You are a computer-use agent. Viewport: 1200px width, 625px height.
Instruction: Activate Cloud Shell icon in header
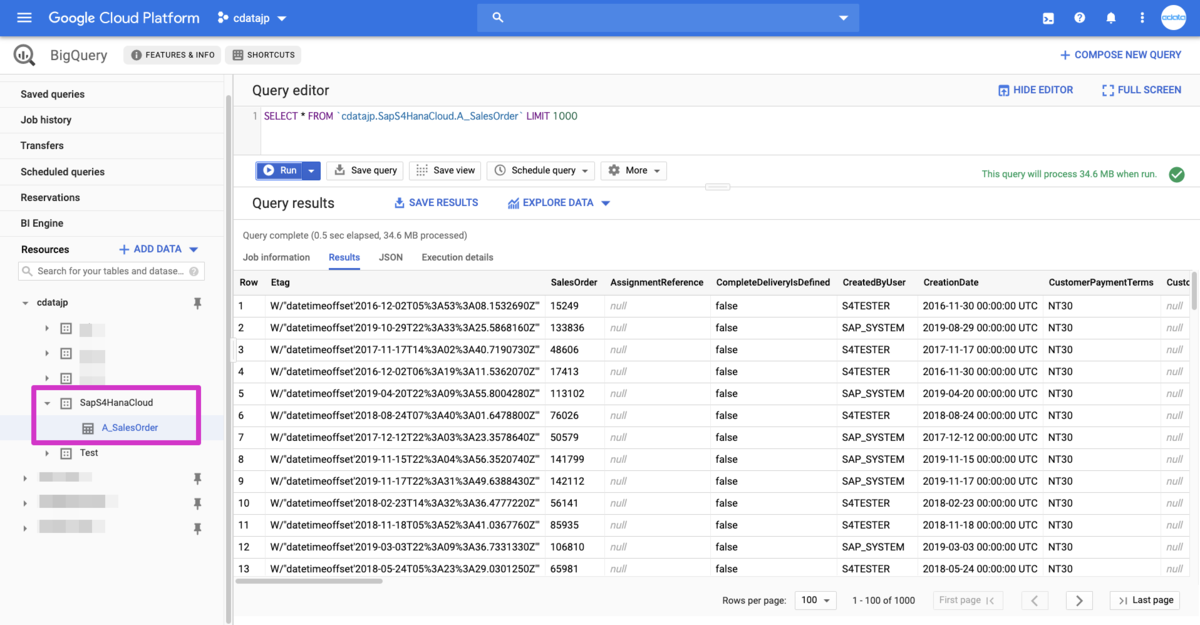pos(1048,18)
